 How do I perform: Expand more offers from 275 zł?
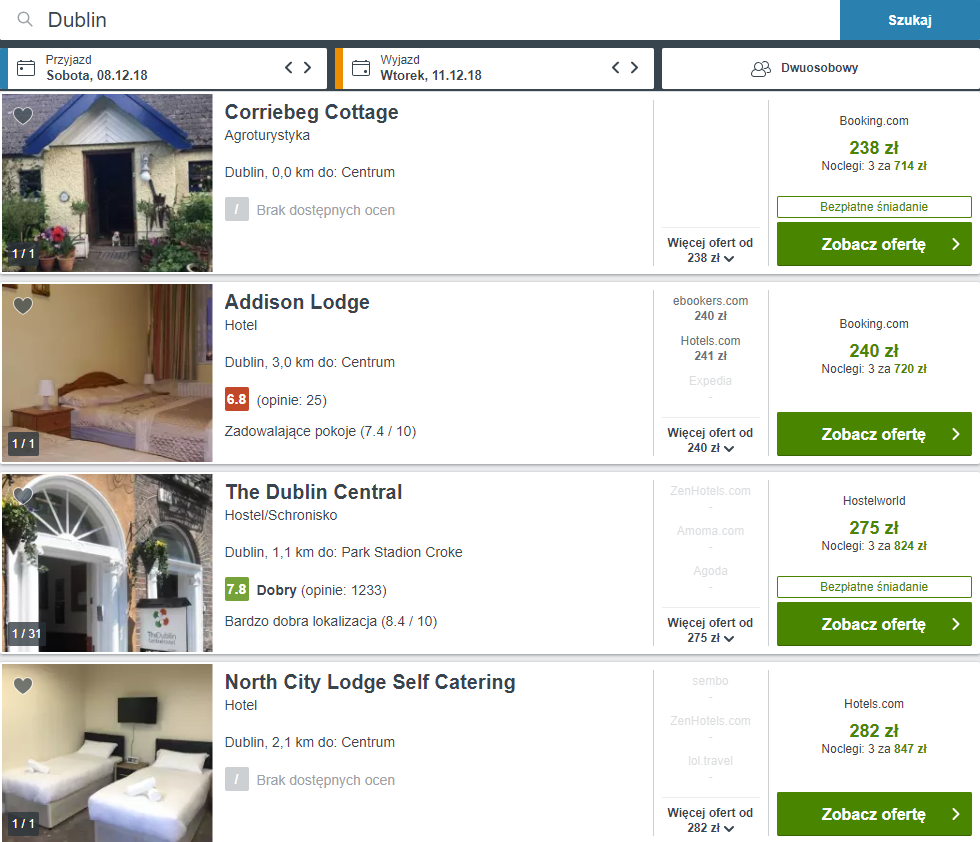710,630
